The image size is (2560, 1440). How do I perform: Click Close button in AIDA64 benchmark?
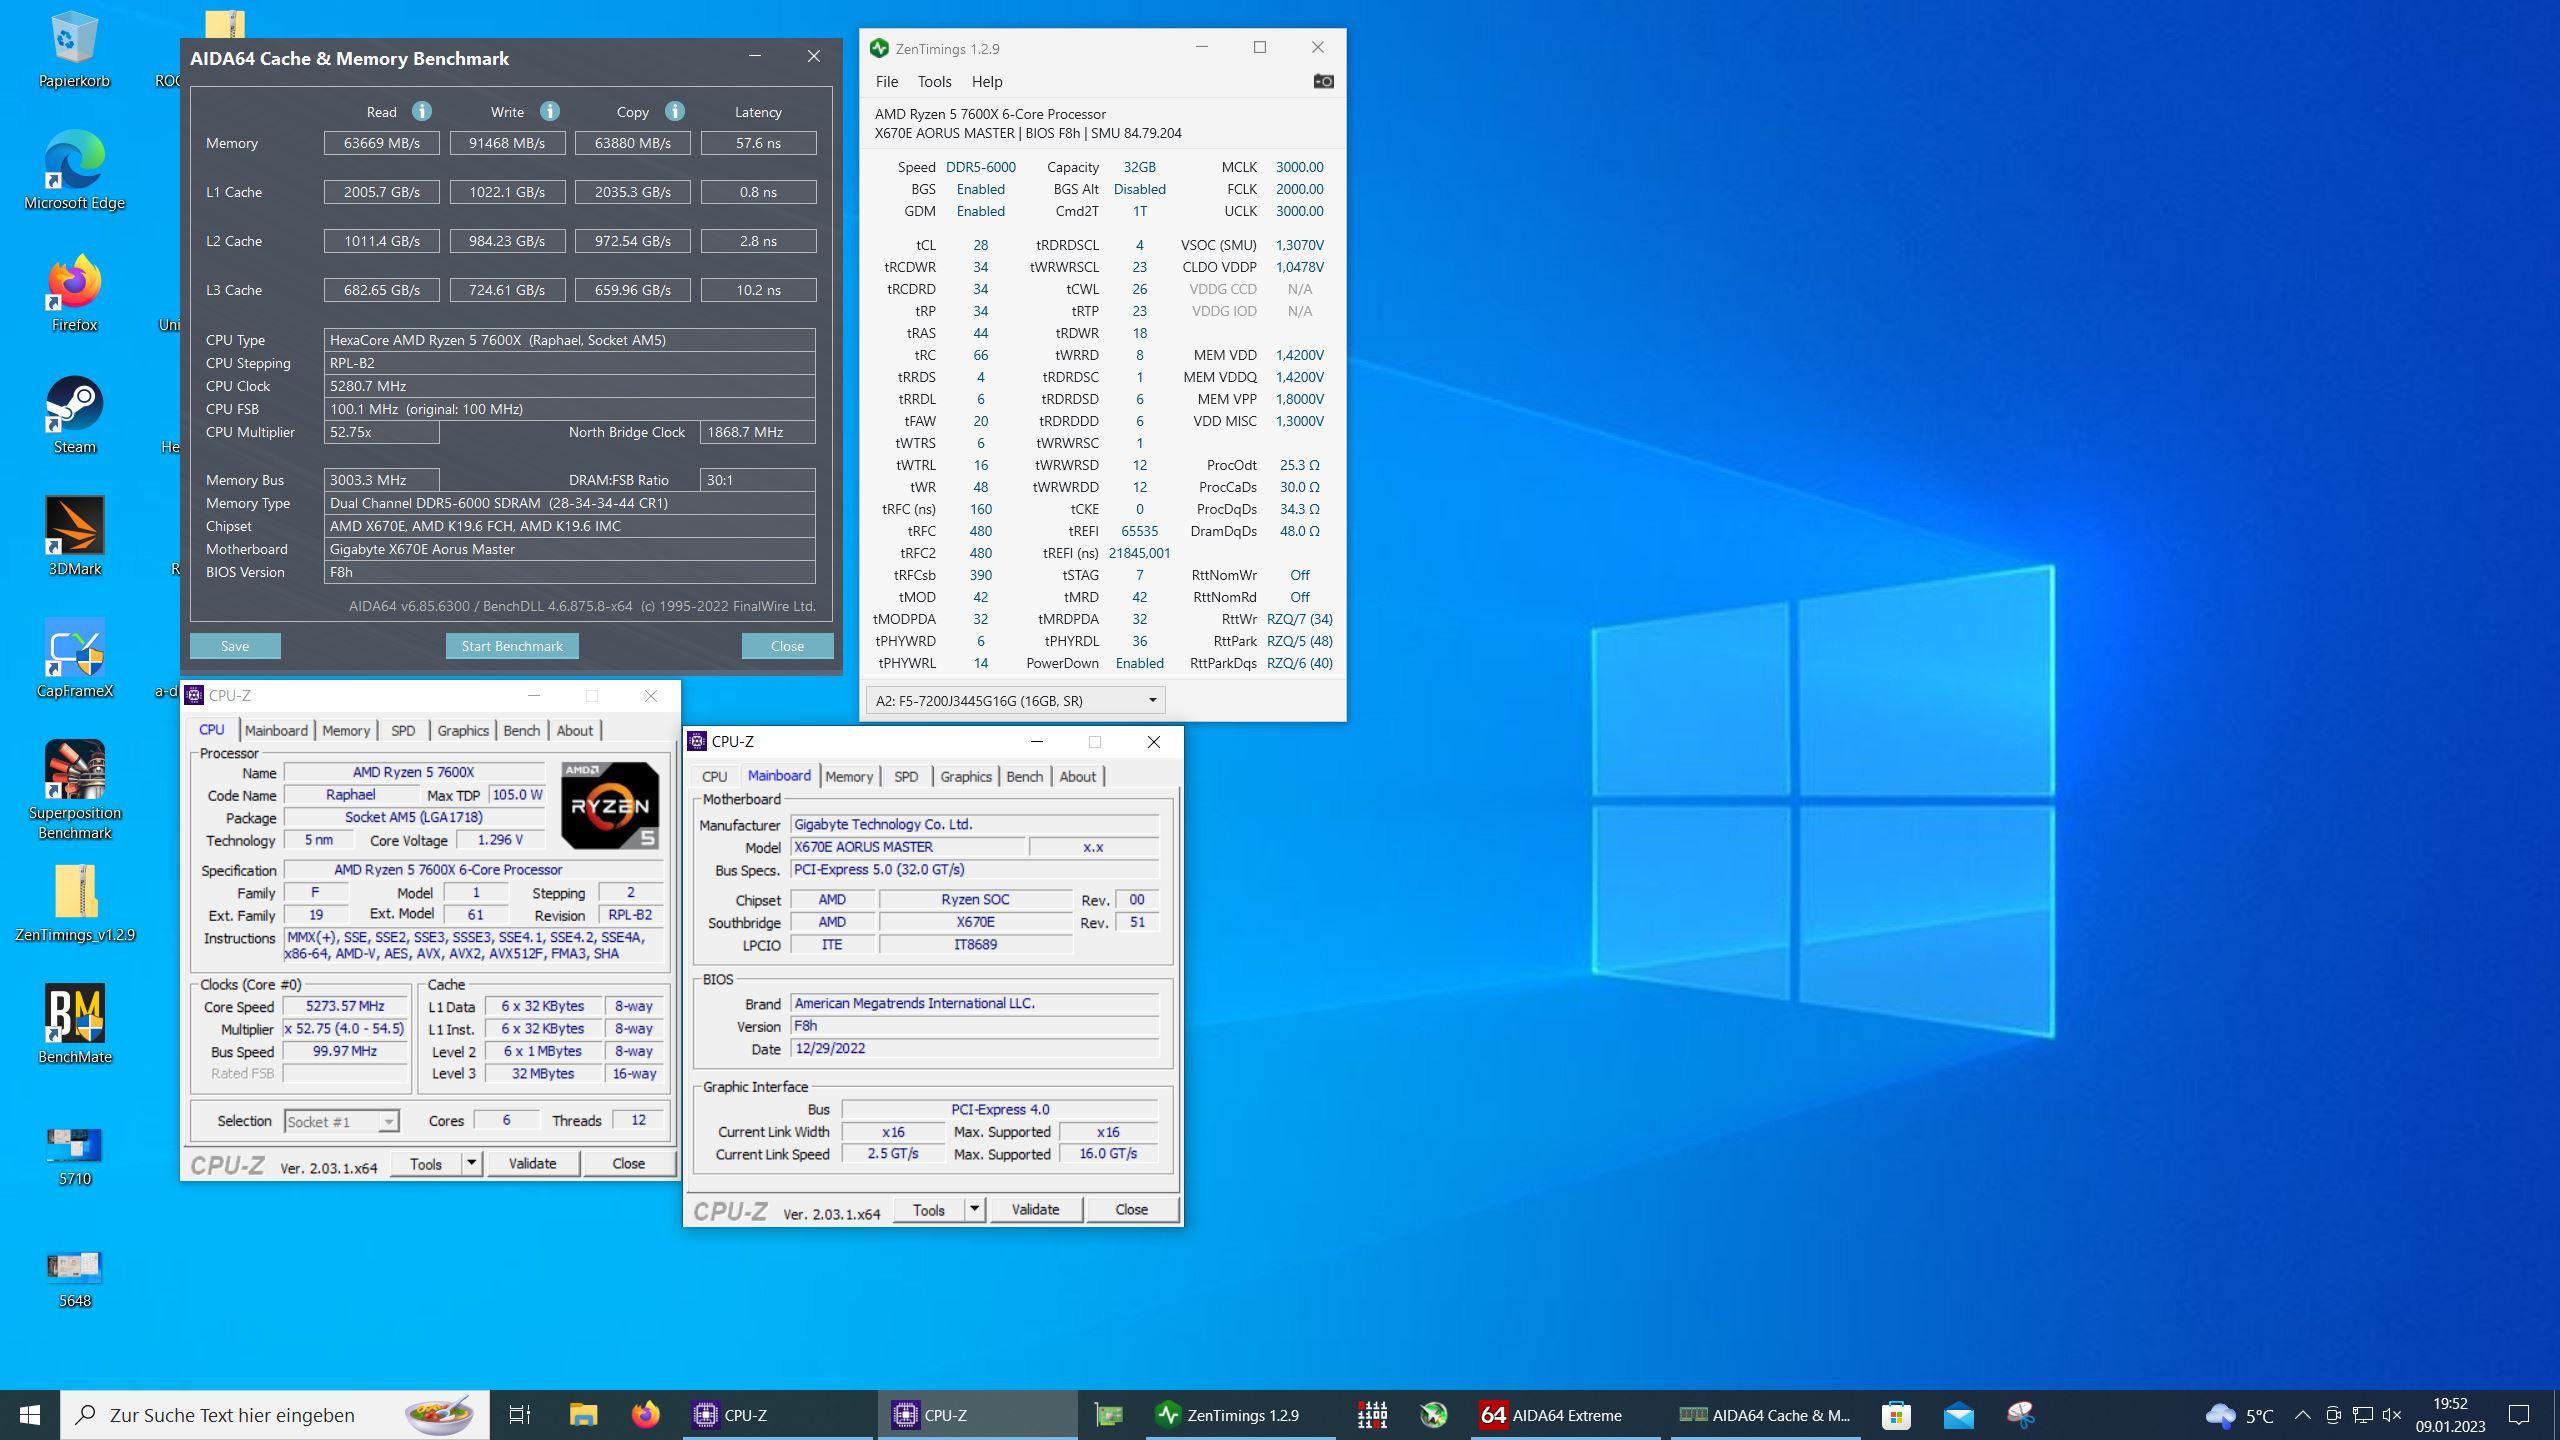tap(787, 646)
